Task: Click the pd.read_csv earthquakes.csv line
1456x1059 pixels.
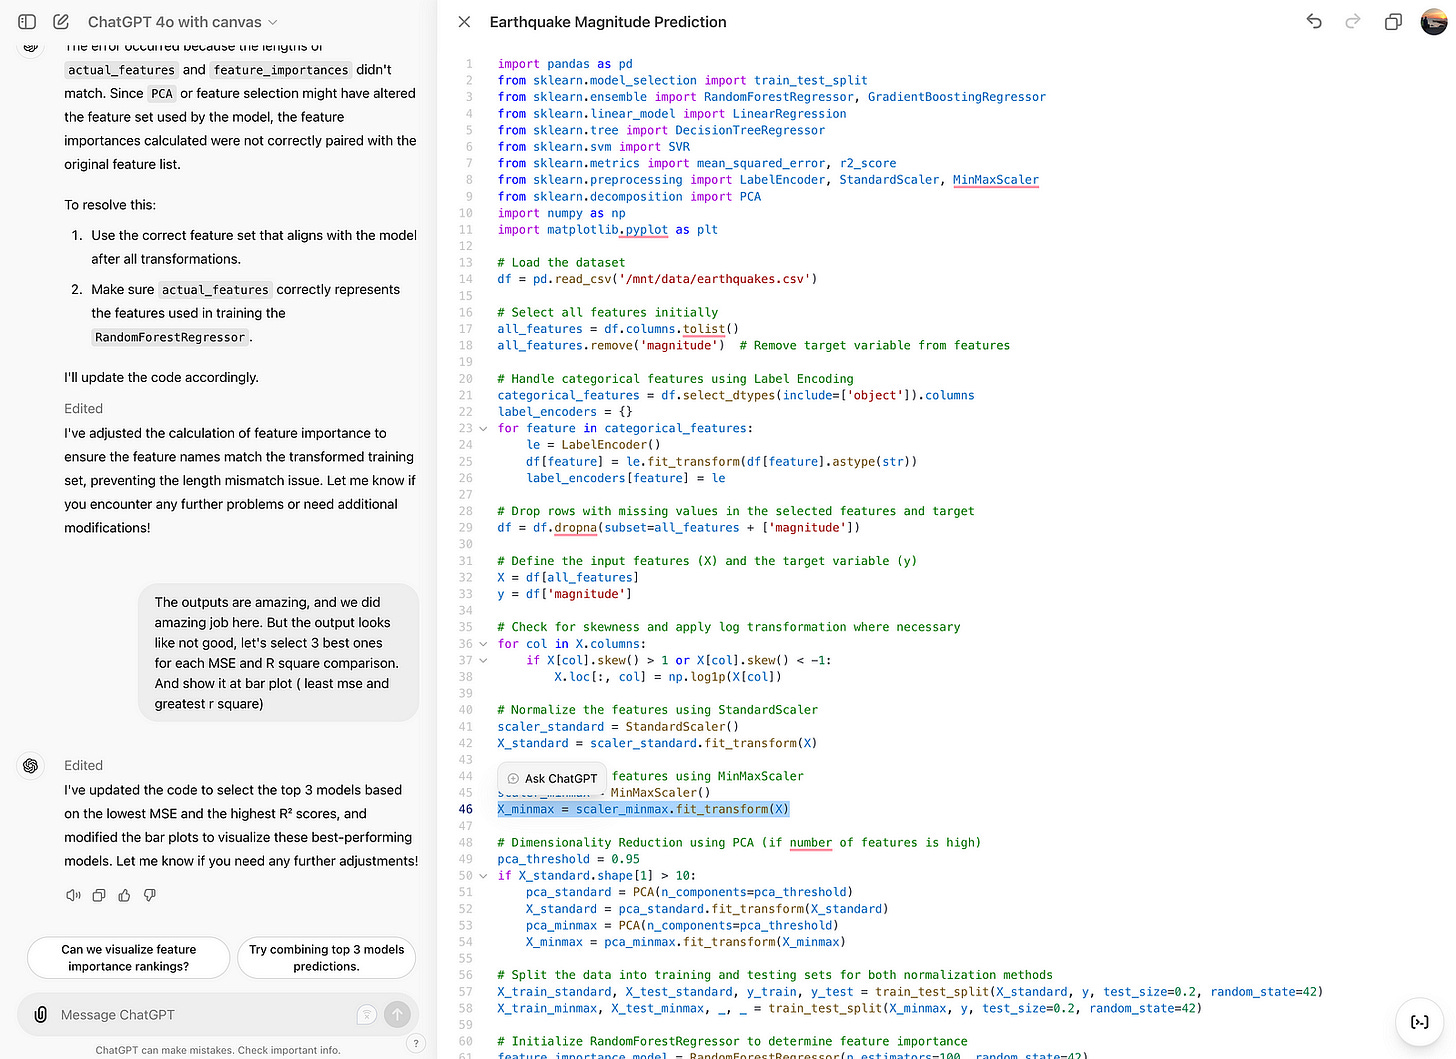Action: (x=657, y=279)
